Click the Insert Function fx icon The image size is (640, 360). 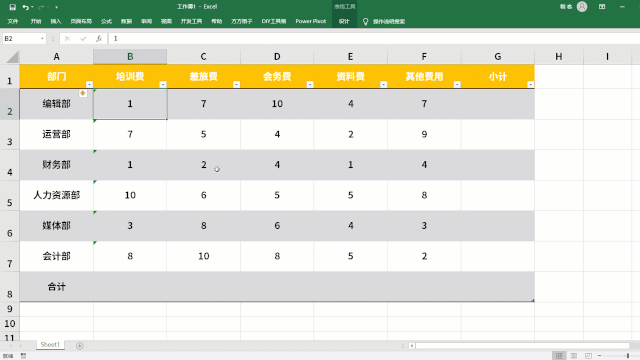pos(99,38)
